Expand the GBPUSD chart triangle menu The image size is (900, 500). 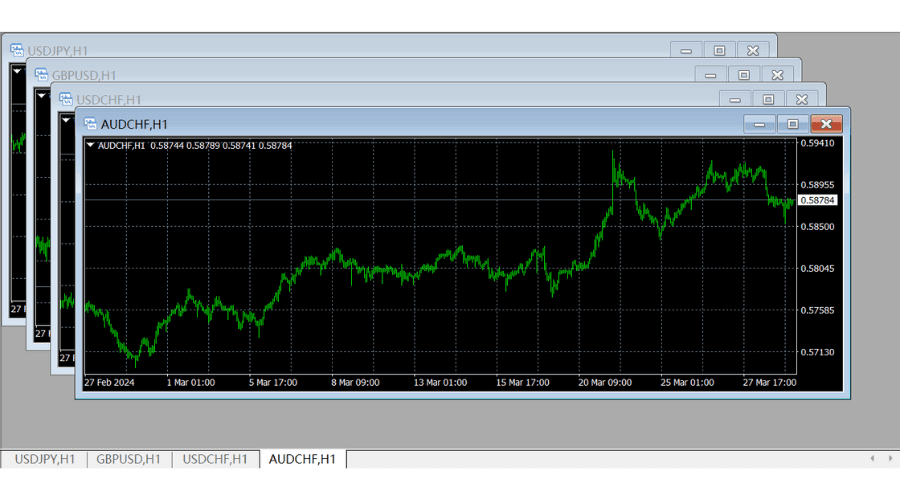(x=41, y=96)
